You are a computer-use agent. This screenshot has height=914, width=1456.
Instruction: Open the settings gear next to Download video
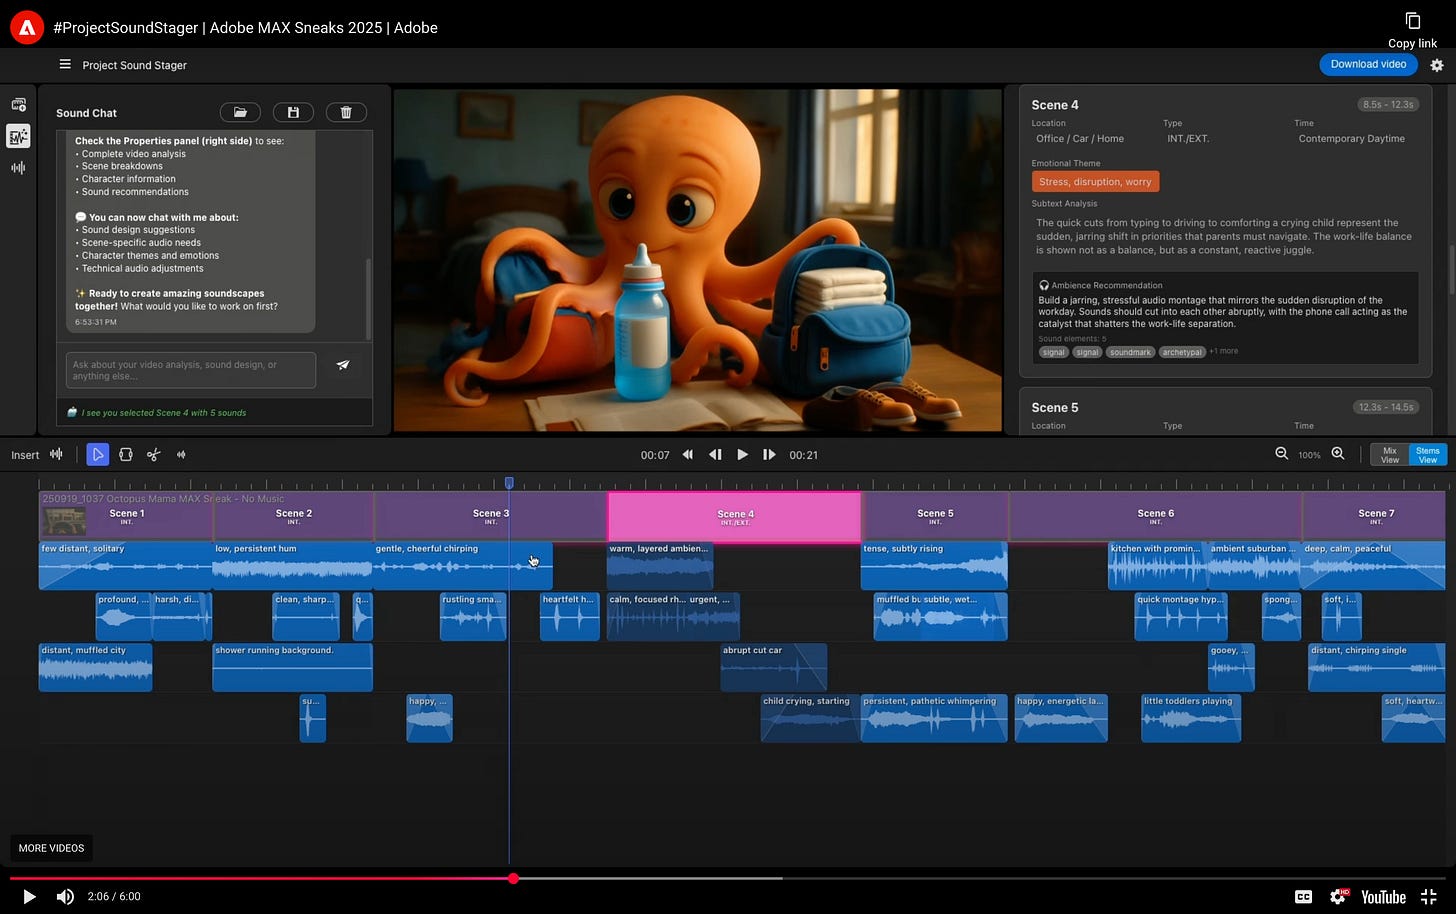(1437, 64)
